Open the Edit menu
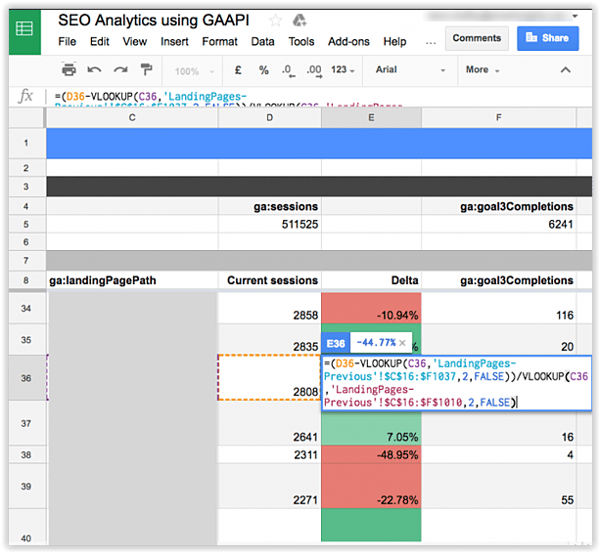 click(99, 41)
